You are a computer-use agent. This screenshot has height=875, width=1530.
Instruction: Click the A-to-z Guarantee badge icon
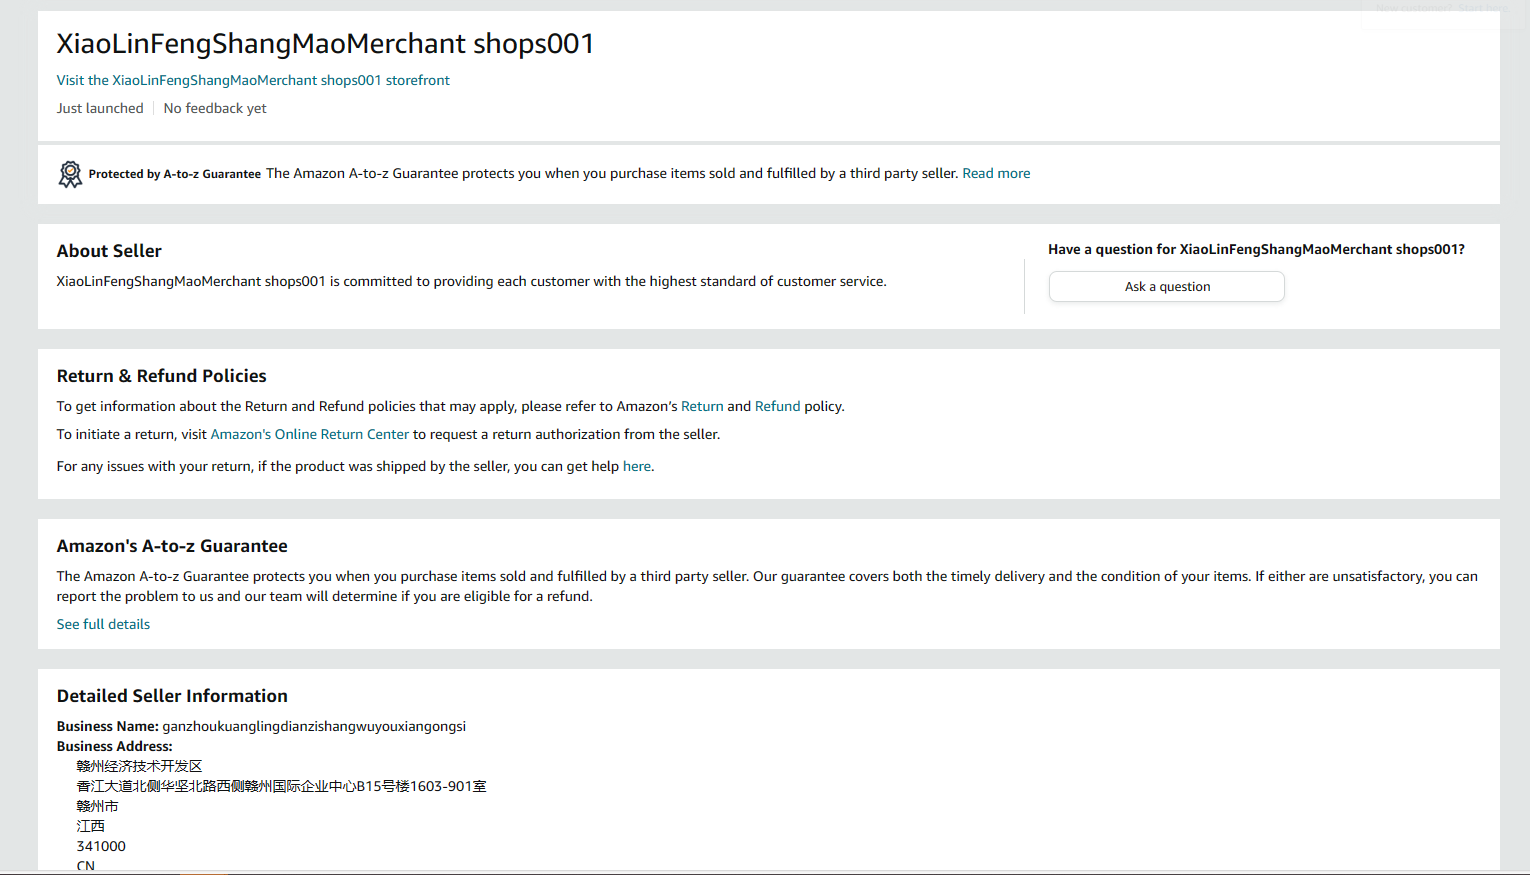point(70,174)
